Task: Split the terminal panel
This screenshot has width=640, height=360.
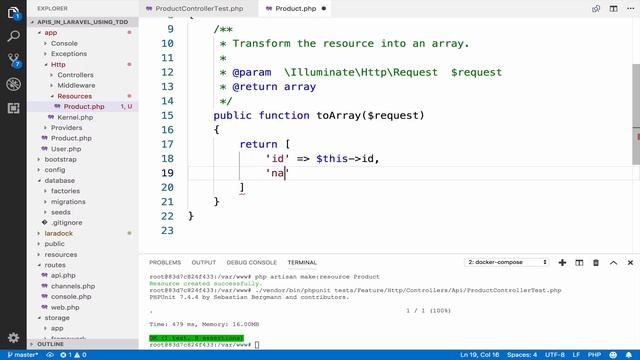Action: click(x=579, y=262)
